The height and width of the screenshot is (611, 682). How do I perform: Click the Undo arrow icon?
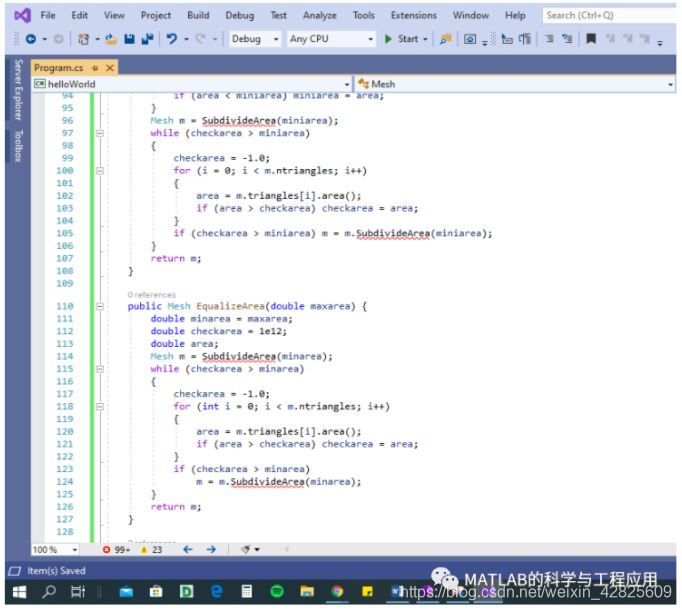(x=172, y=39)
